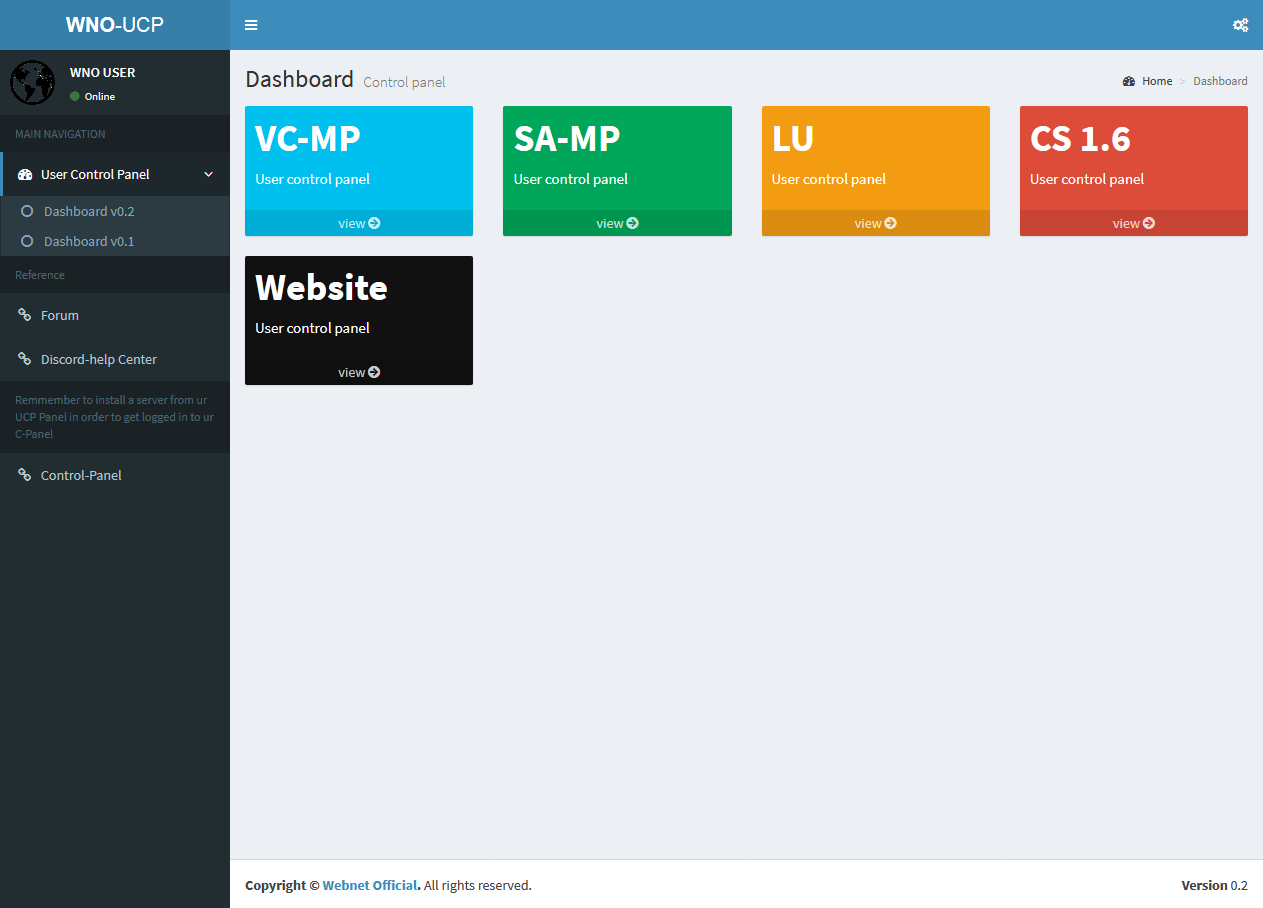This screenshot has width=1263, height=908.
Task: Click the view link on the Website card
Action: [x=359, y=372]
